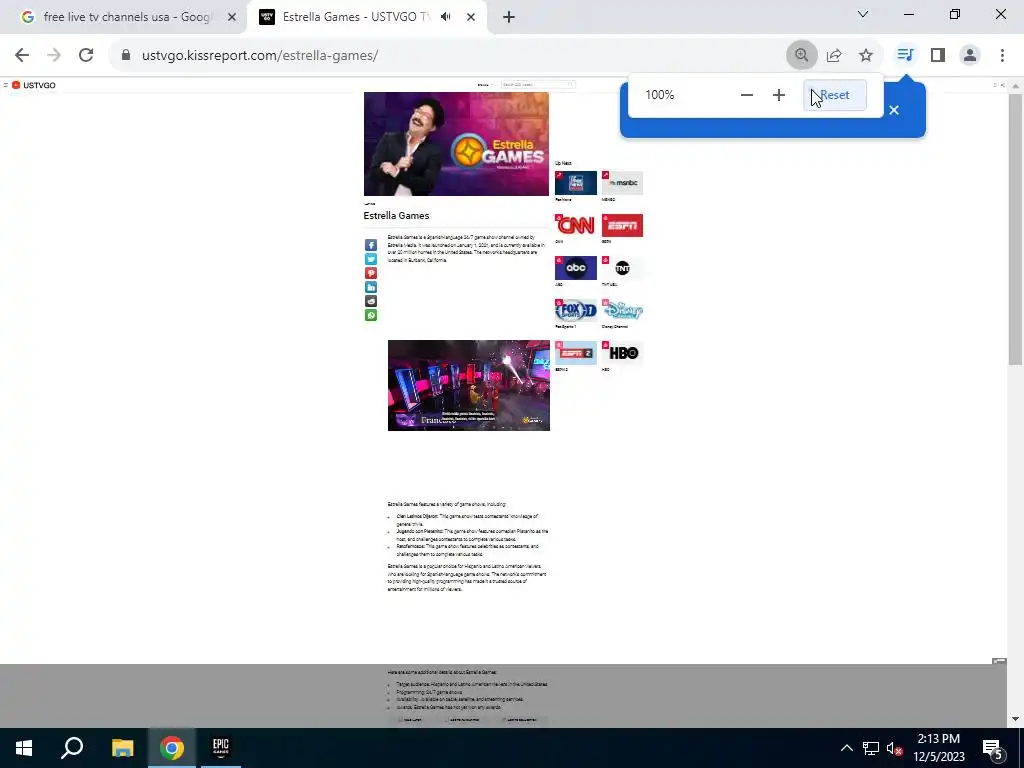Open the Chrome profile menu

pyautogui.click(x=970, y=56)
